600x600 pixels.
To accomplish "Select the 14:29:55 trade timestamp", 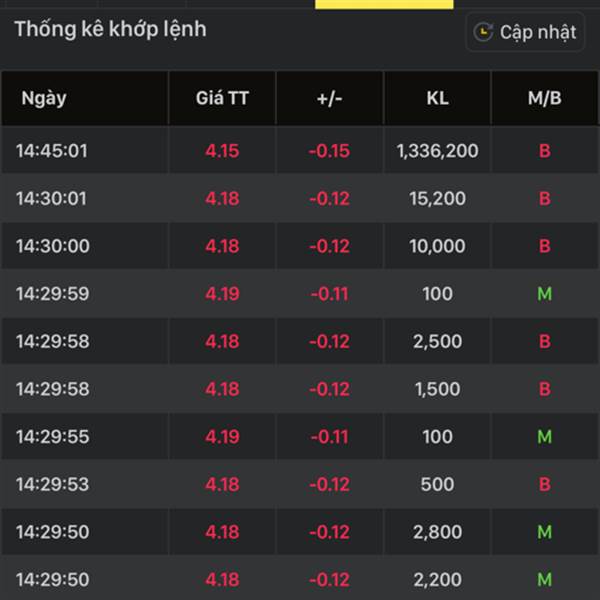I will [x=53, y=437].
